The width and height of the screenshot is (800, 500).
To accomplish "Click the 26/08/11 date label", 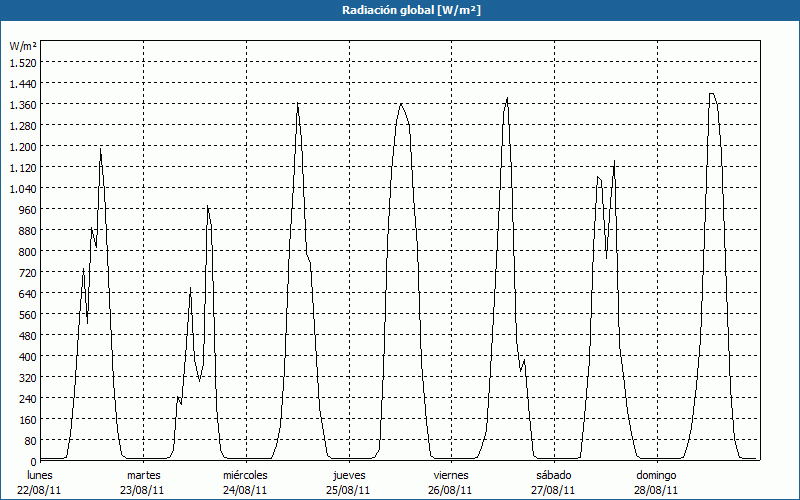I will point(450,490).
